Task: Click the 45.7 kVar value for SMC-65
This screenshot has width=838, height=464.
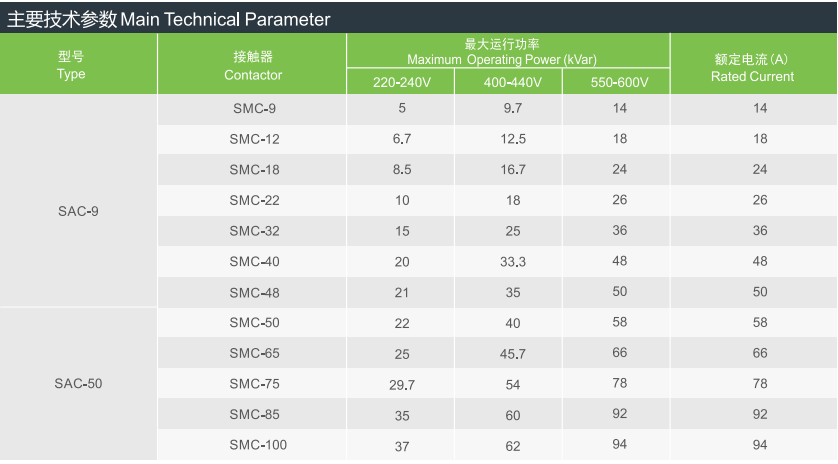Action: point(513,354)
